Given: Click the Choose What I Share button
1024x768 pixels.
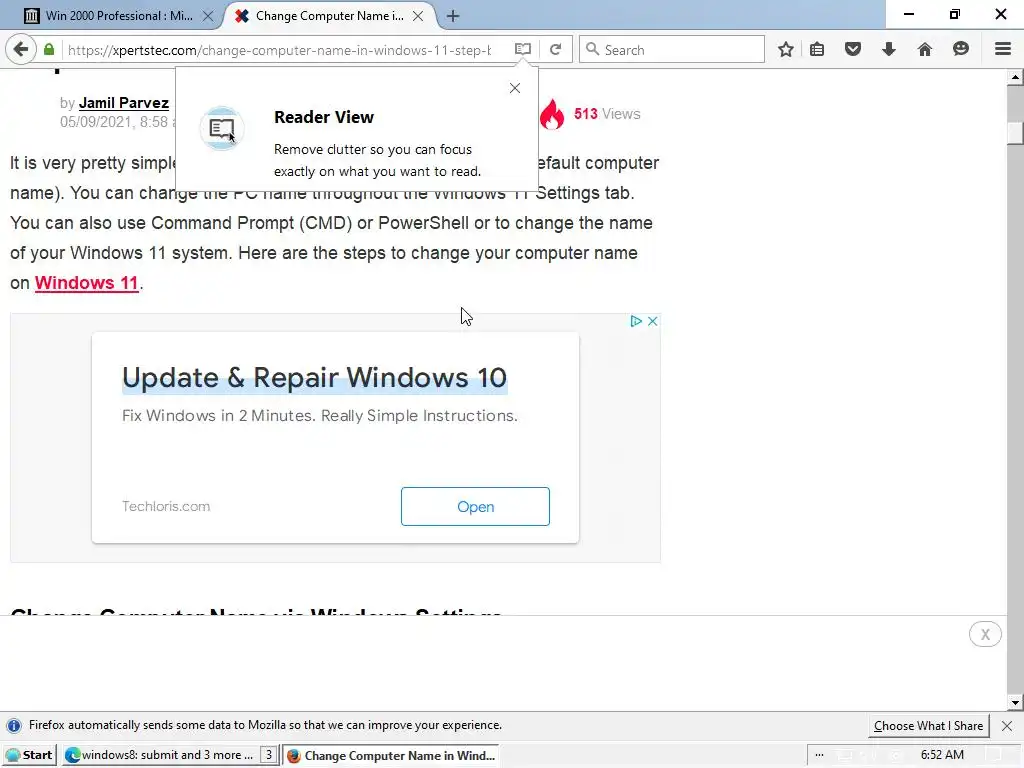Looking at the screenshot, I should pyautogui.click(x=928, y=726).
